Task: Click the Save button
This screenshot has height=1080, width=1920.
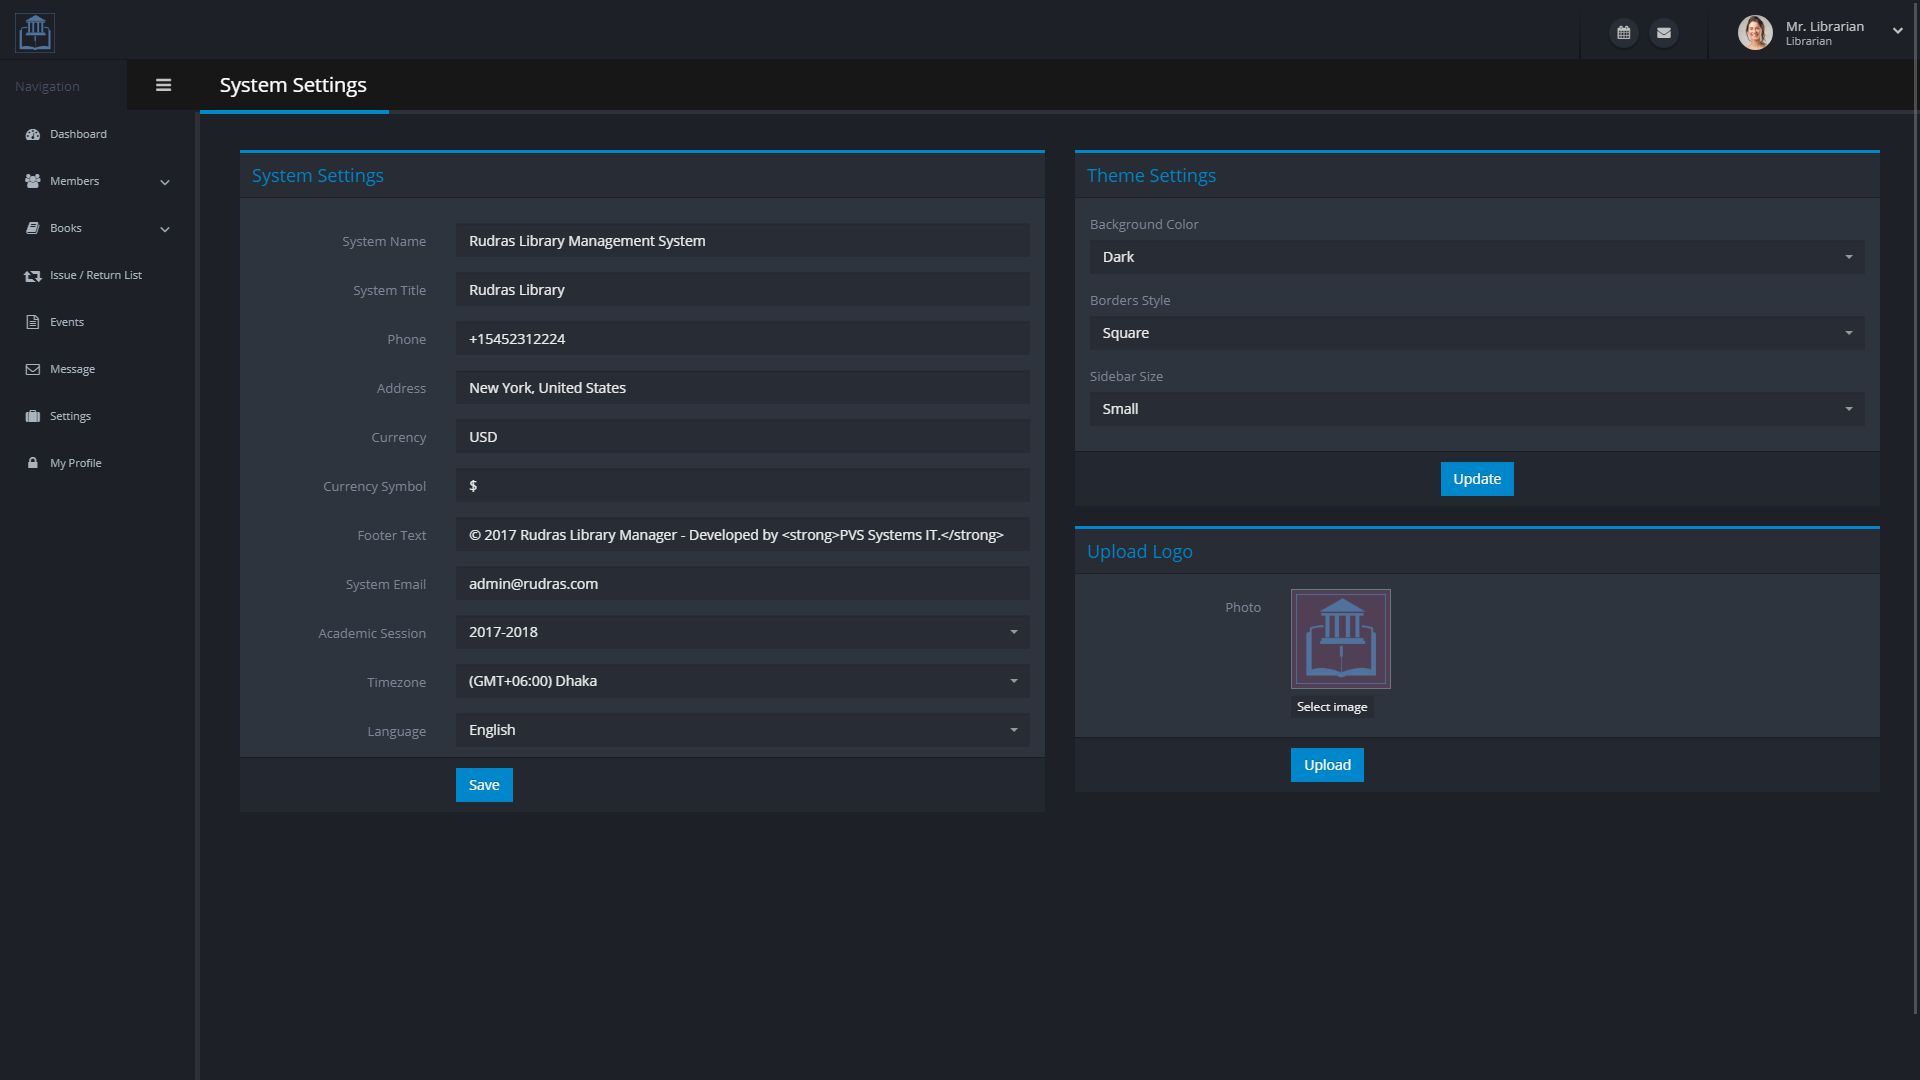Action: click(x=484, y=785)
